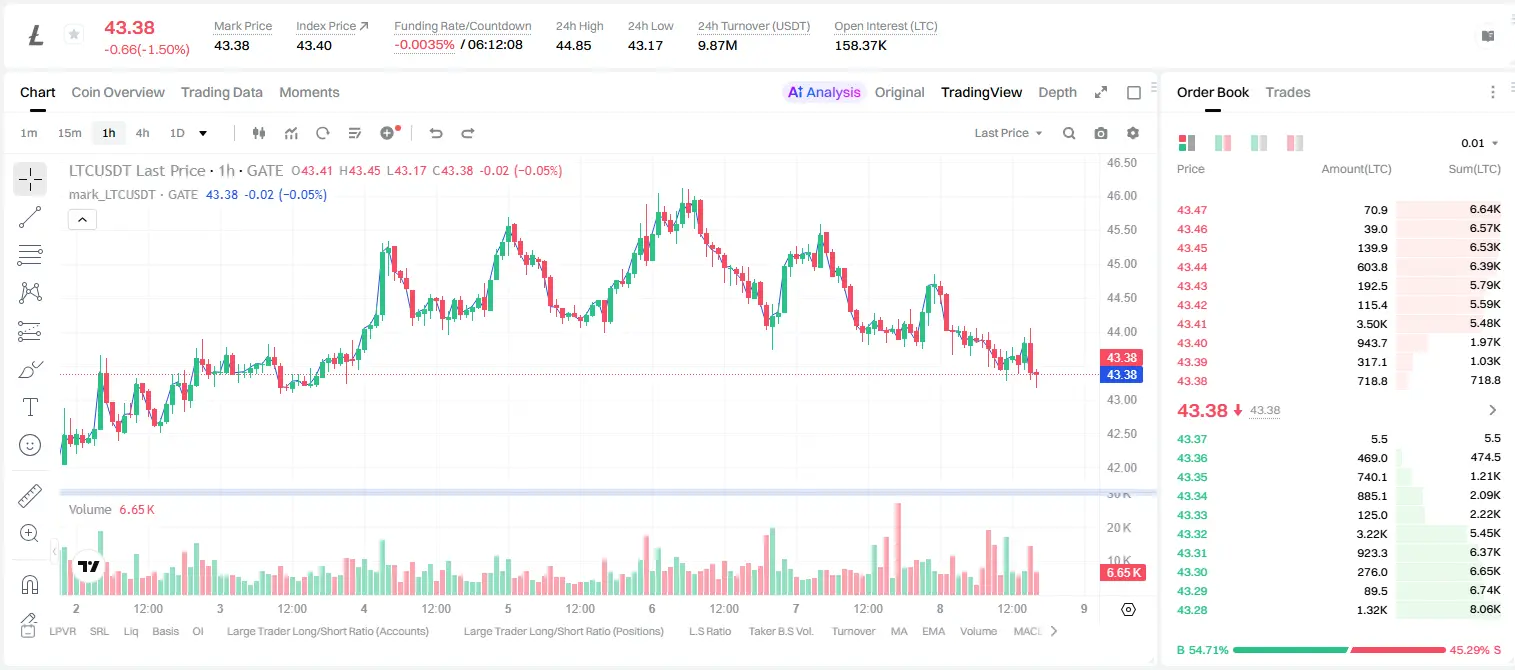Expand the Last Price dropdown
This screenshot has height=670, width=1515.
click(1008, 133)
